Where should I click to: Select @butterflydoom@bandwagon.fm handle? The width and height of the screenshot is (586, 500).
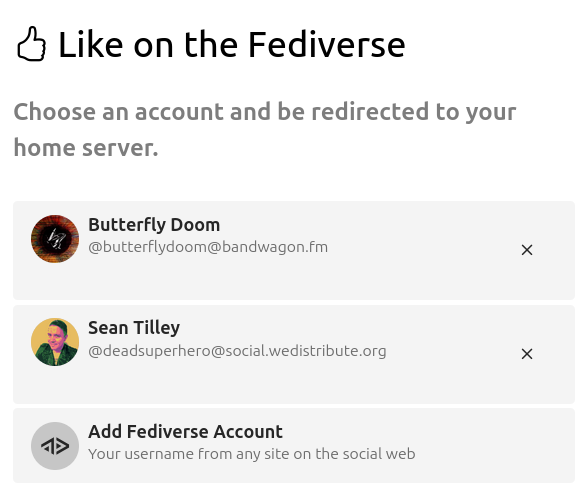[208, 247]
